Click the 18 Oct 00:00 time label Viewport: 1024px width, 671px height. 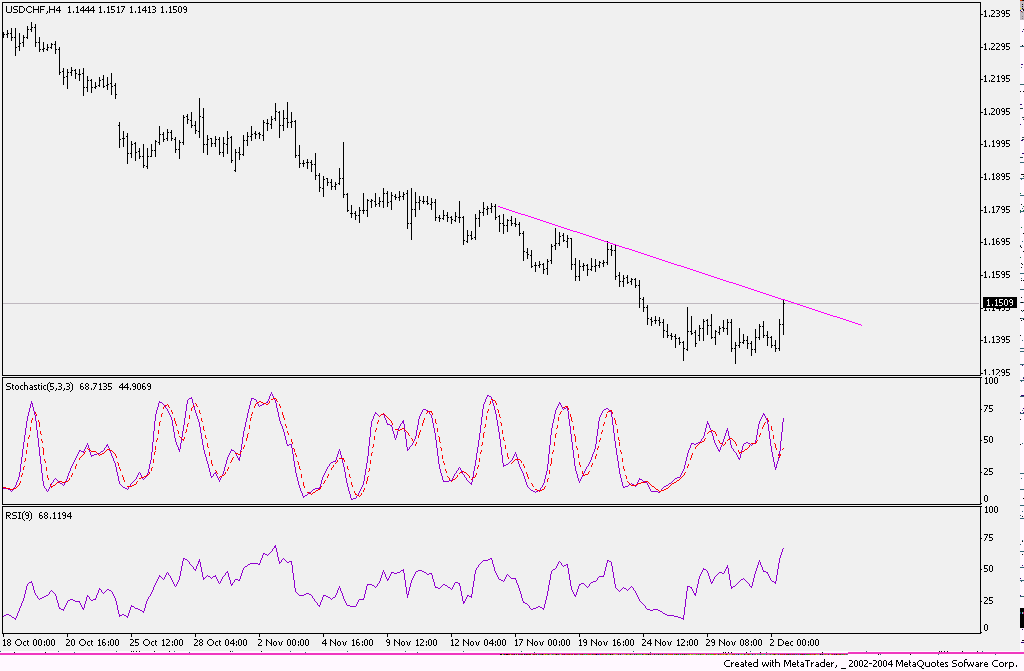click(29, 643)
